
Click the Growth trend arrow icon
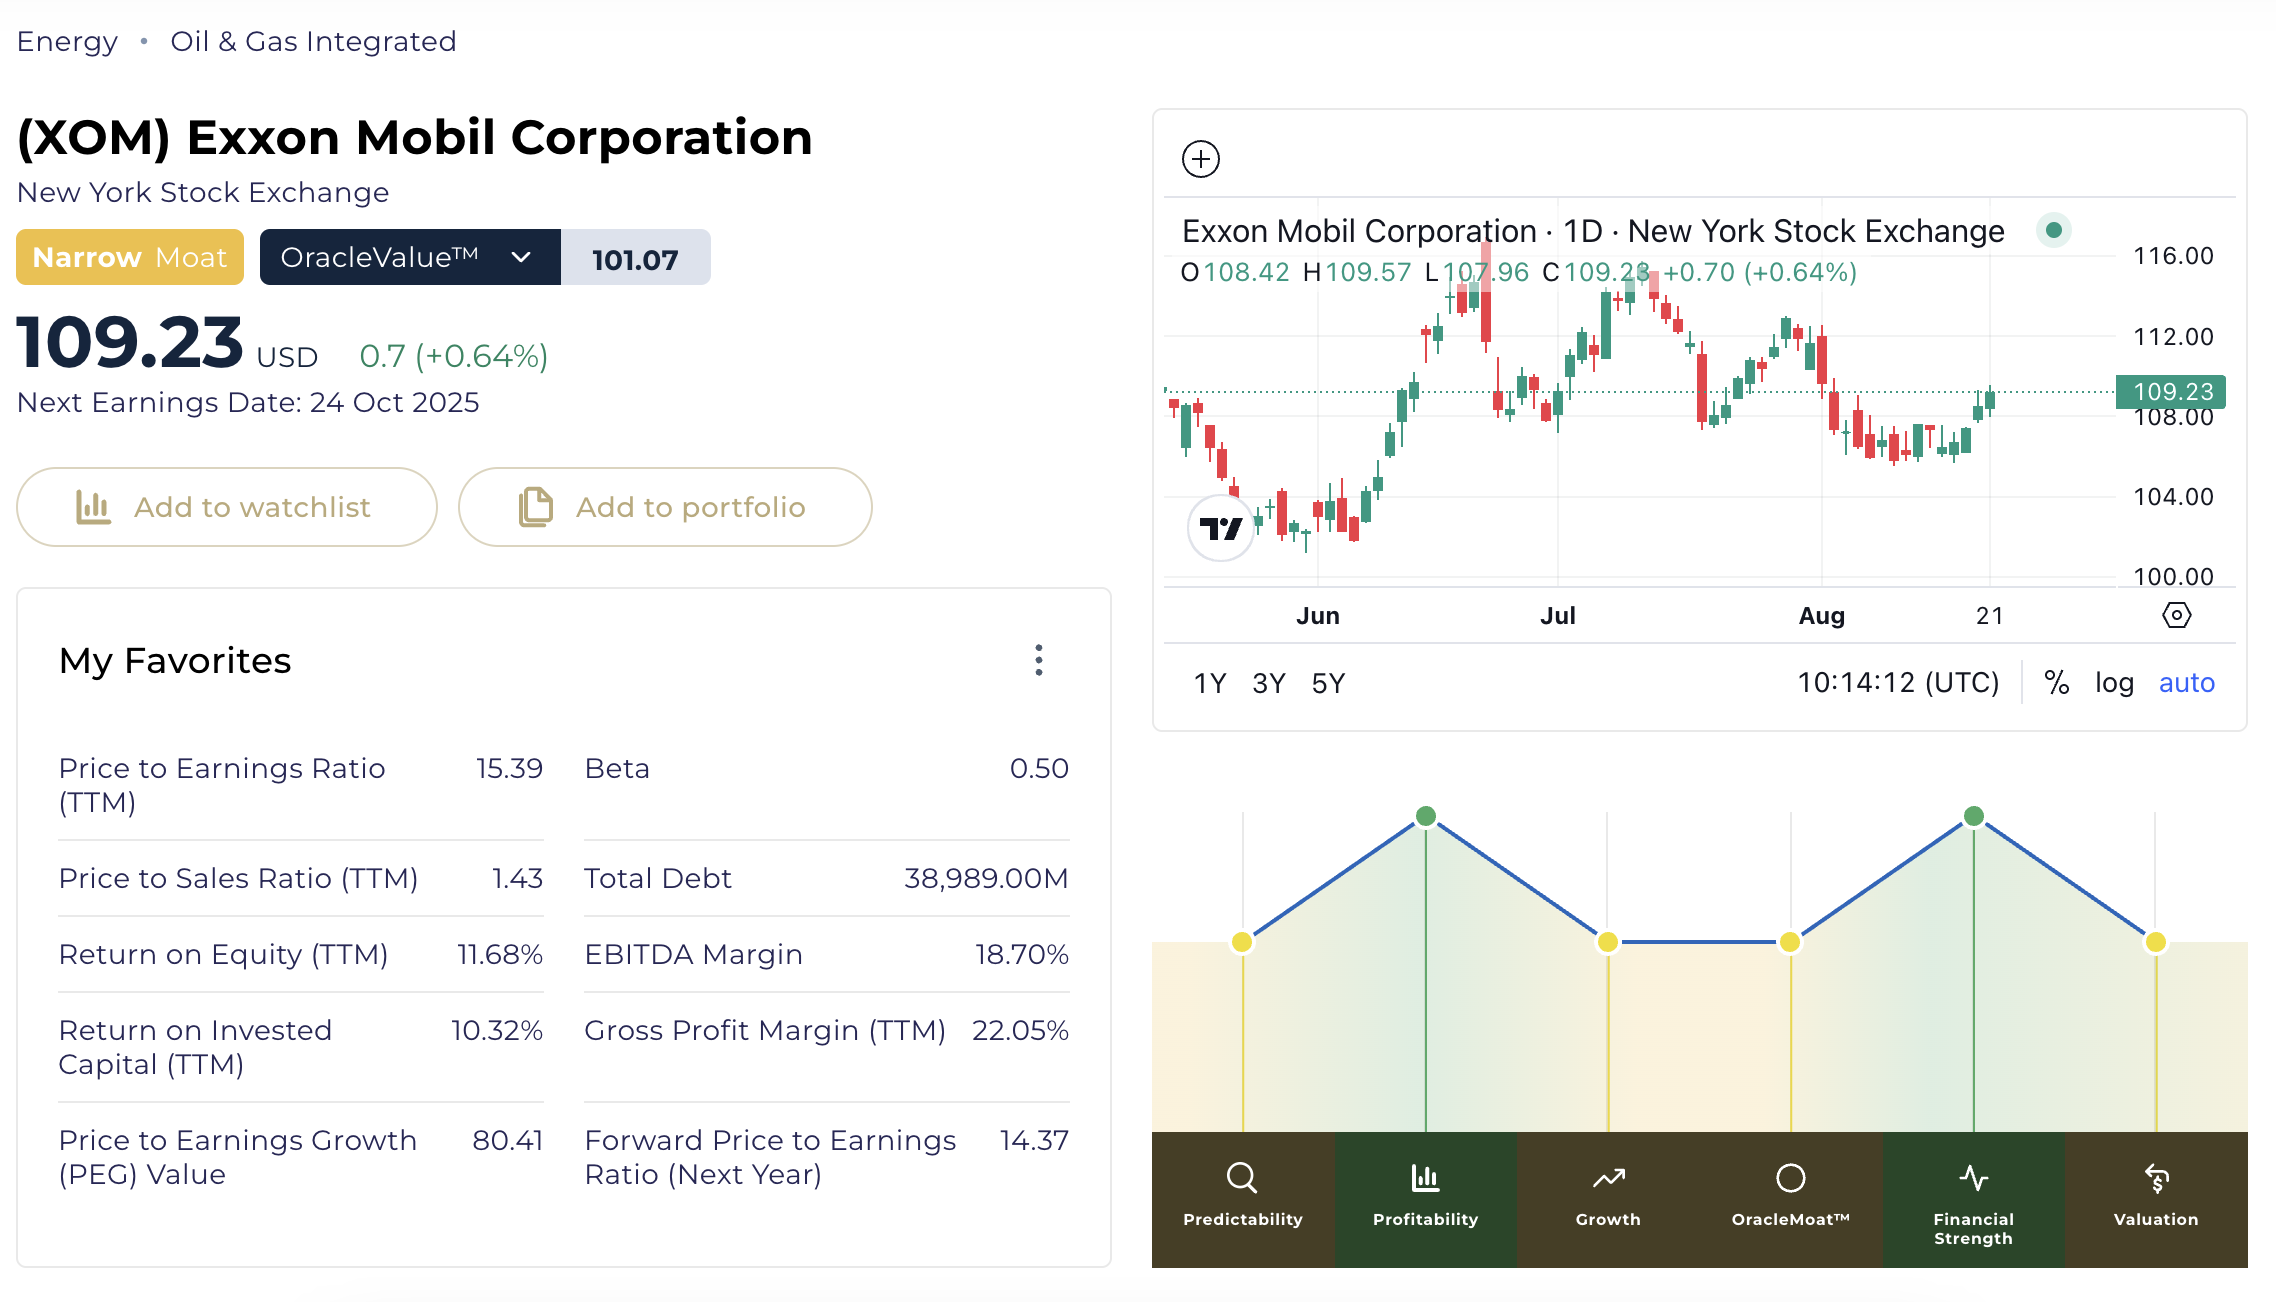tap(1608, 1179)
